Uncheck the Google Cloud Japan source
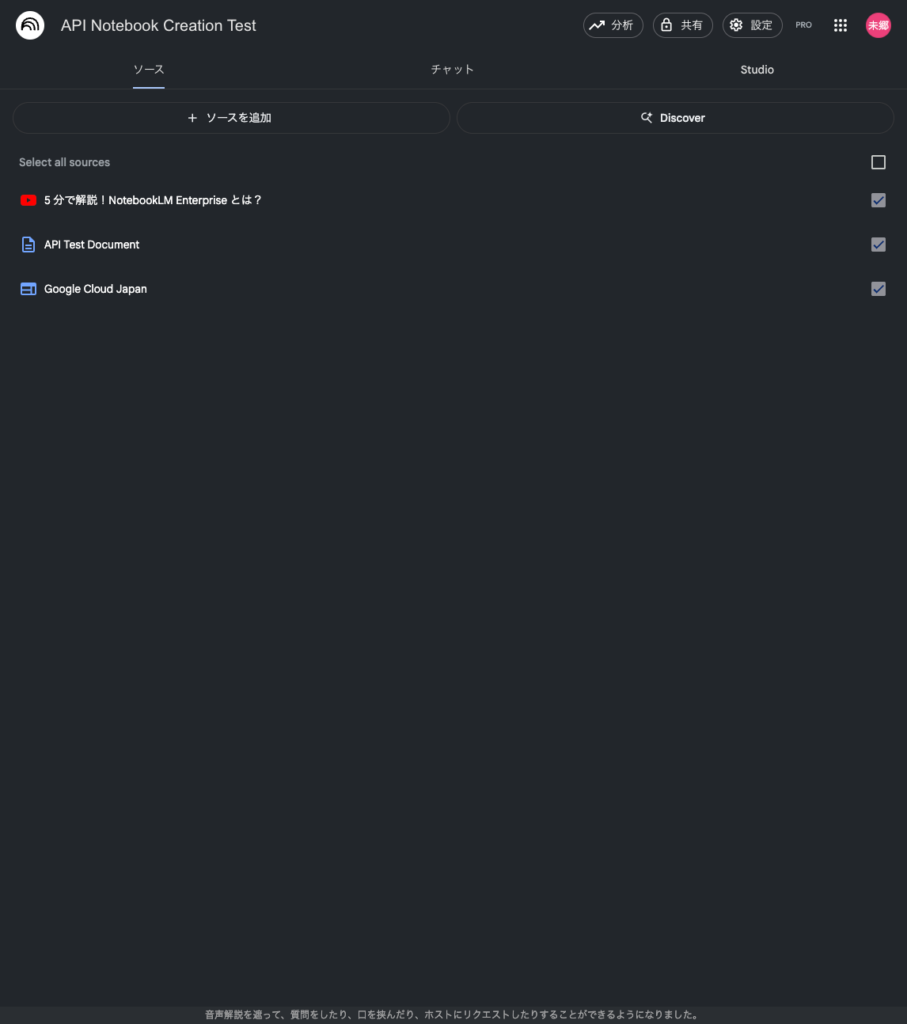This screenshot has width=907, height=1024. (x=878, y=288)
